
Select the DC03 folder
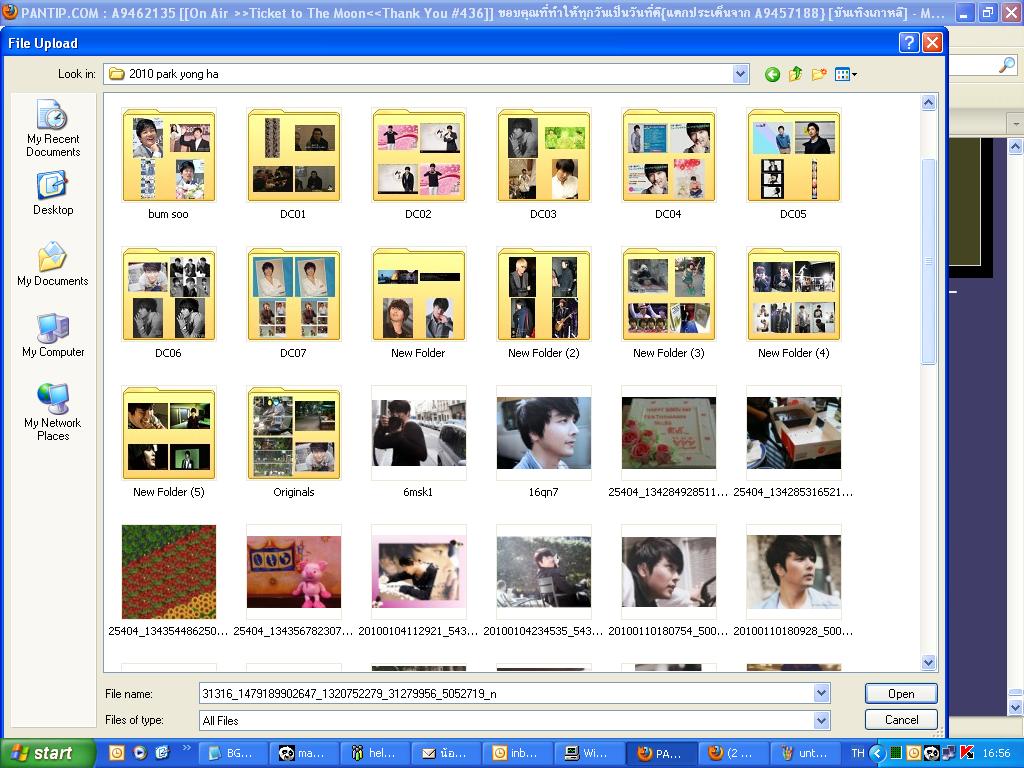coord(543,164)
